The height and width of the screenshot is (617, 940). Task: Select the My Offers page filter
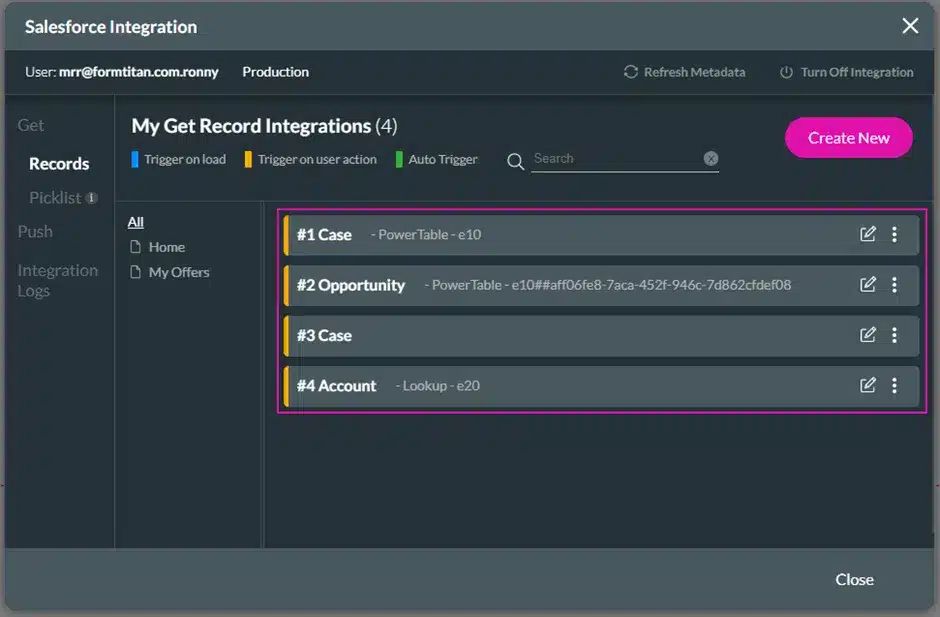[178, 272]
